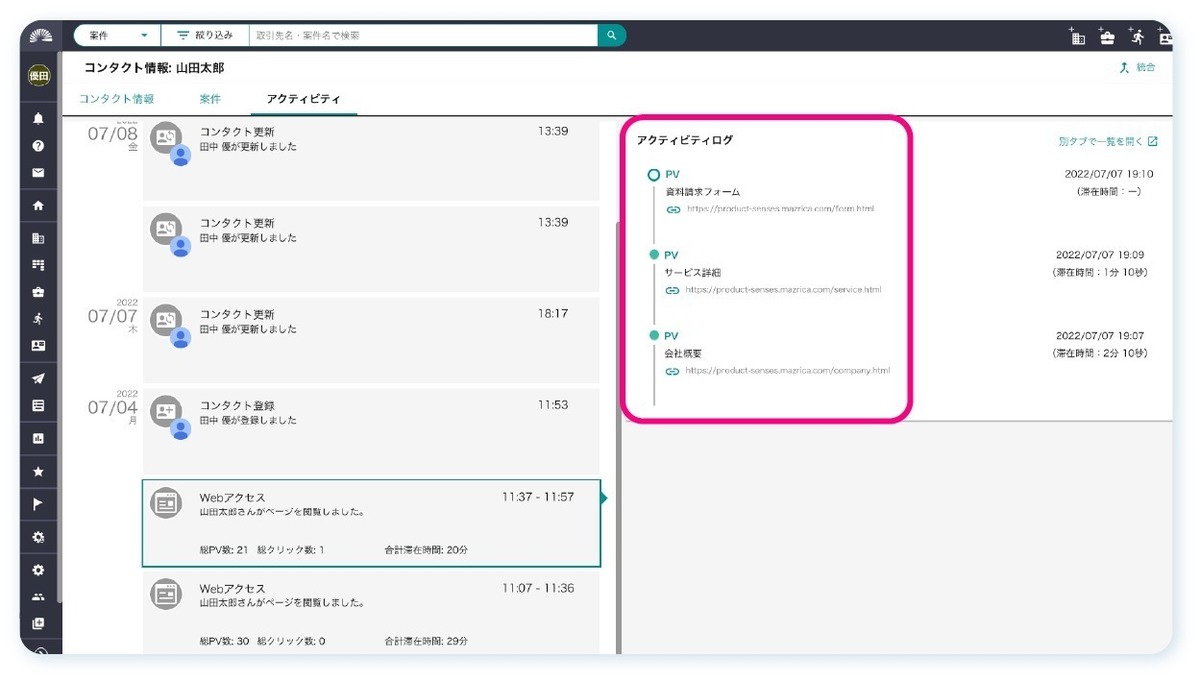Click the add deal briefcase icon
Screen dimensions: 1200x681
[x=1107, y=37]
